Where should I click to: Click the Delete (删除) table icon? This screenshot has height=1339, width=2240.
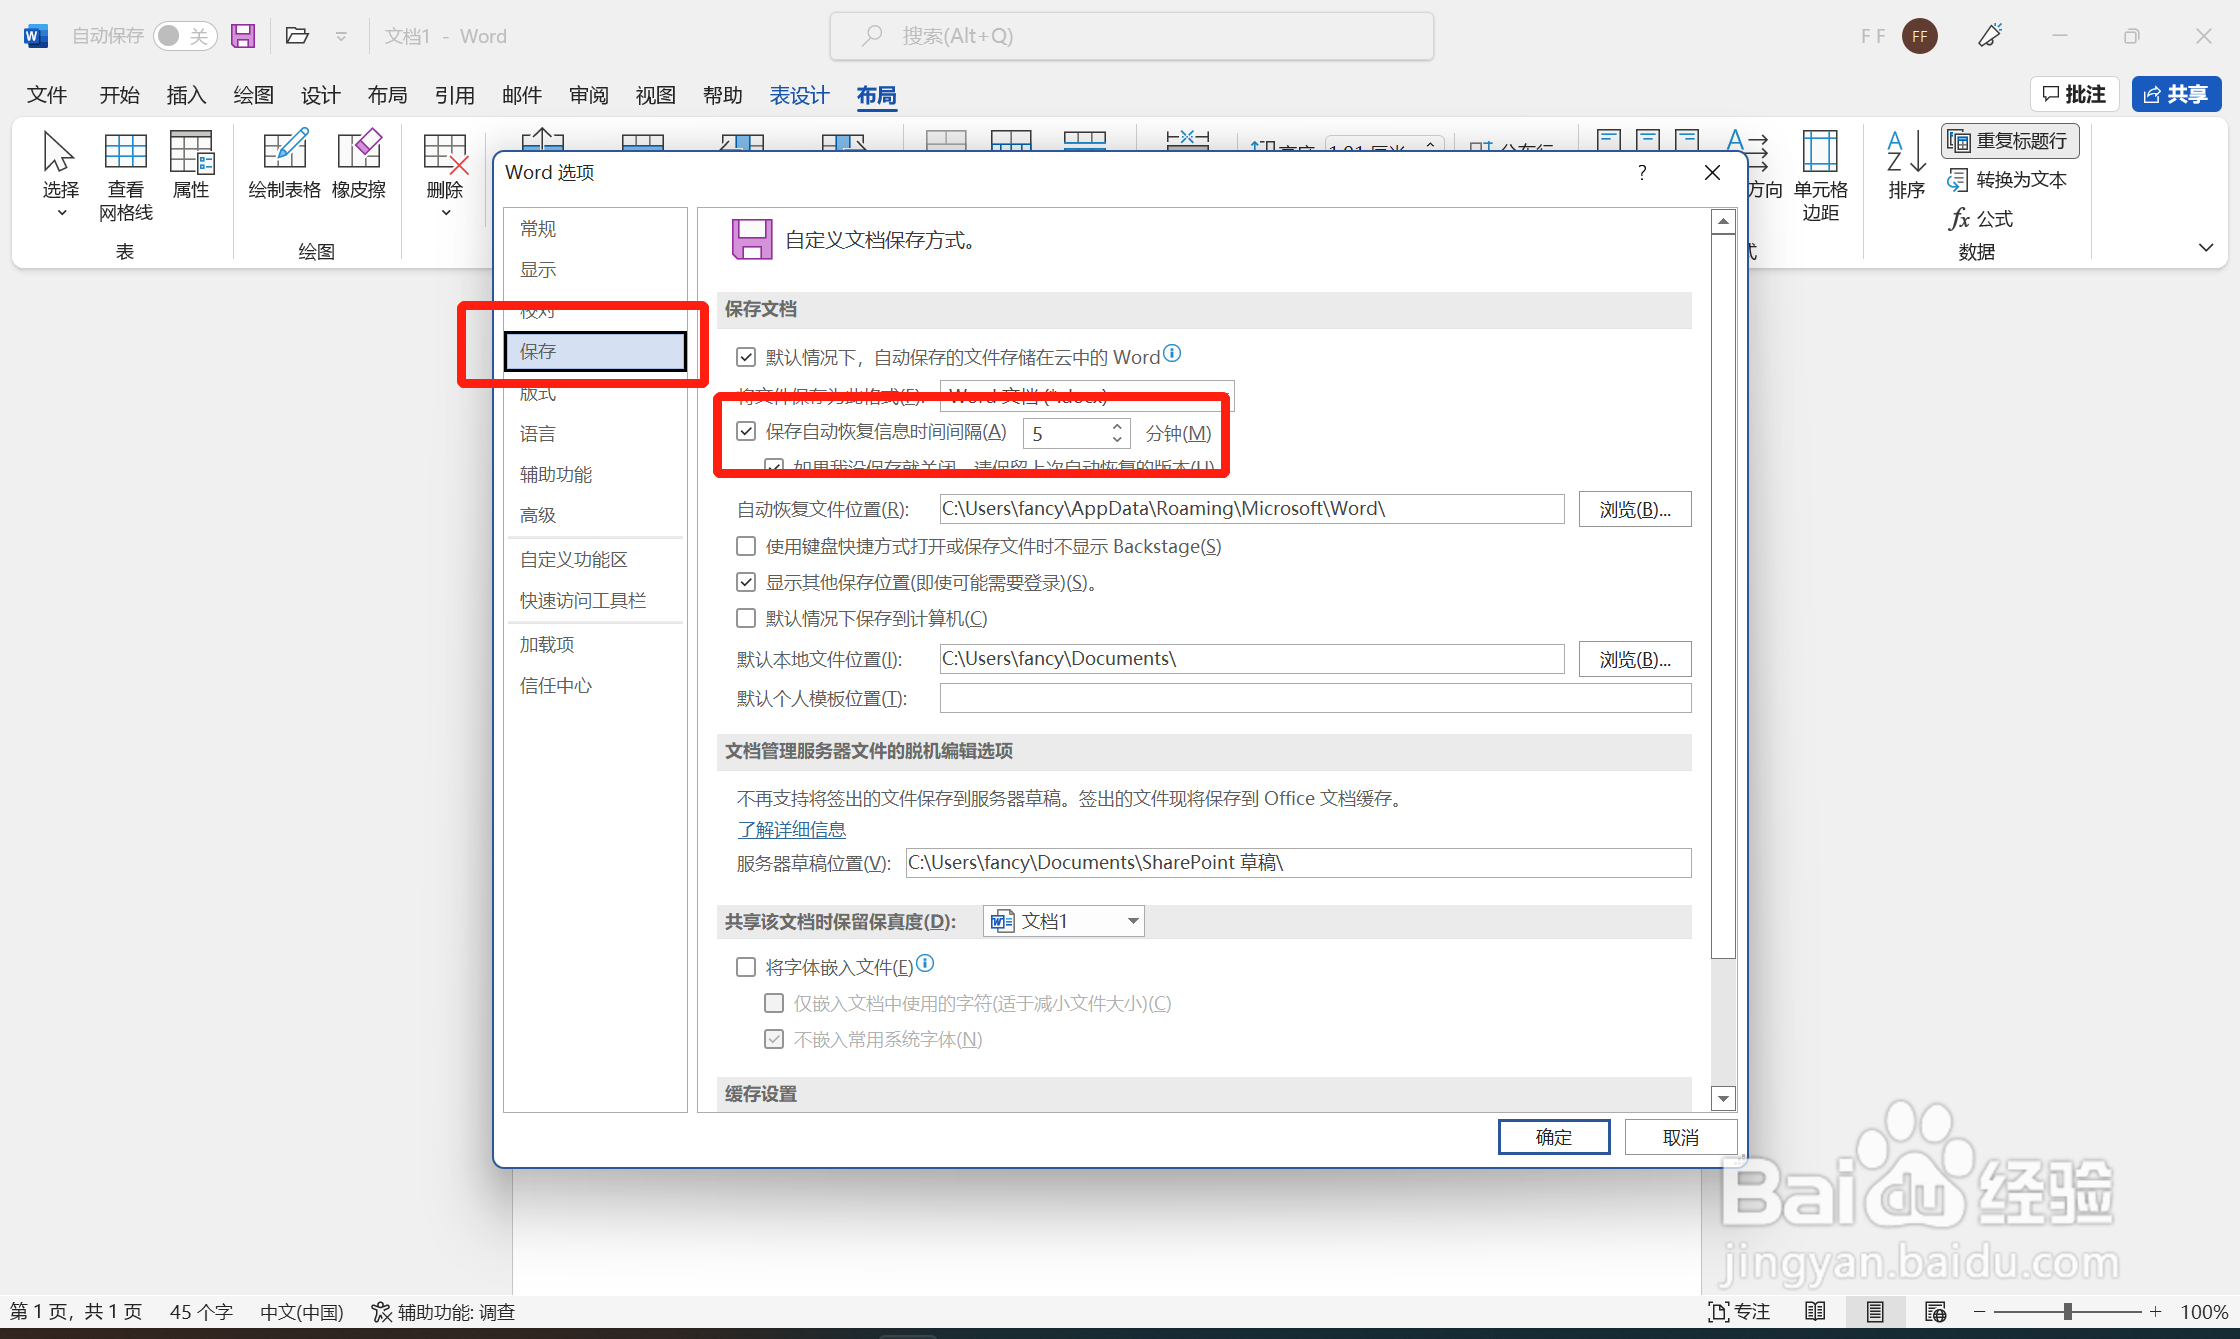(445, 153)
